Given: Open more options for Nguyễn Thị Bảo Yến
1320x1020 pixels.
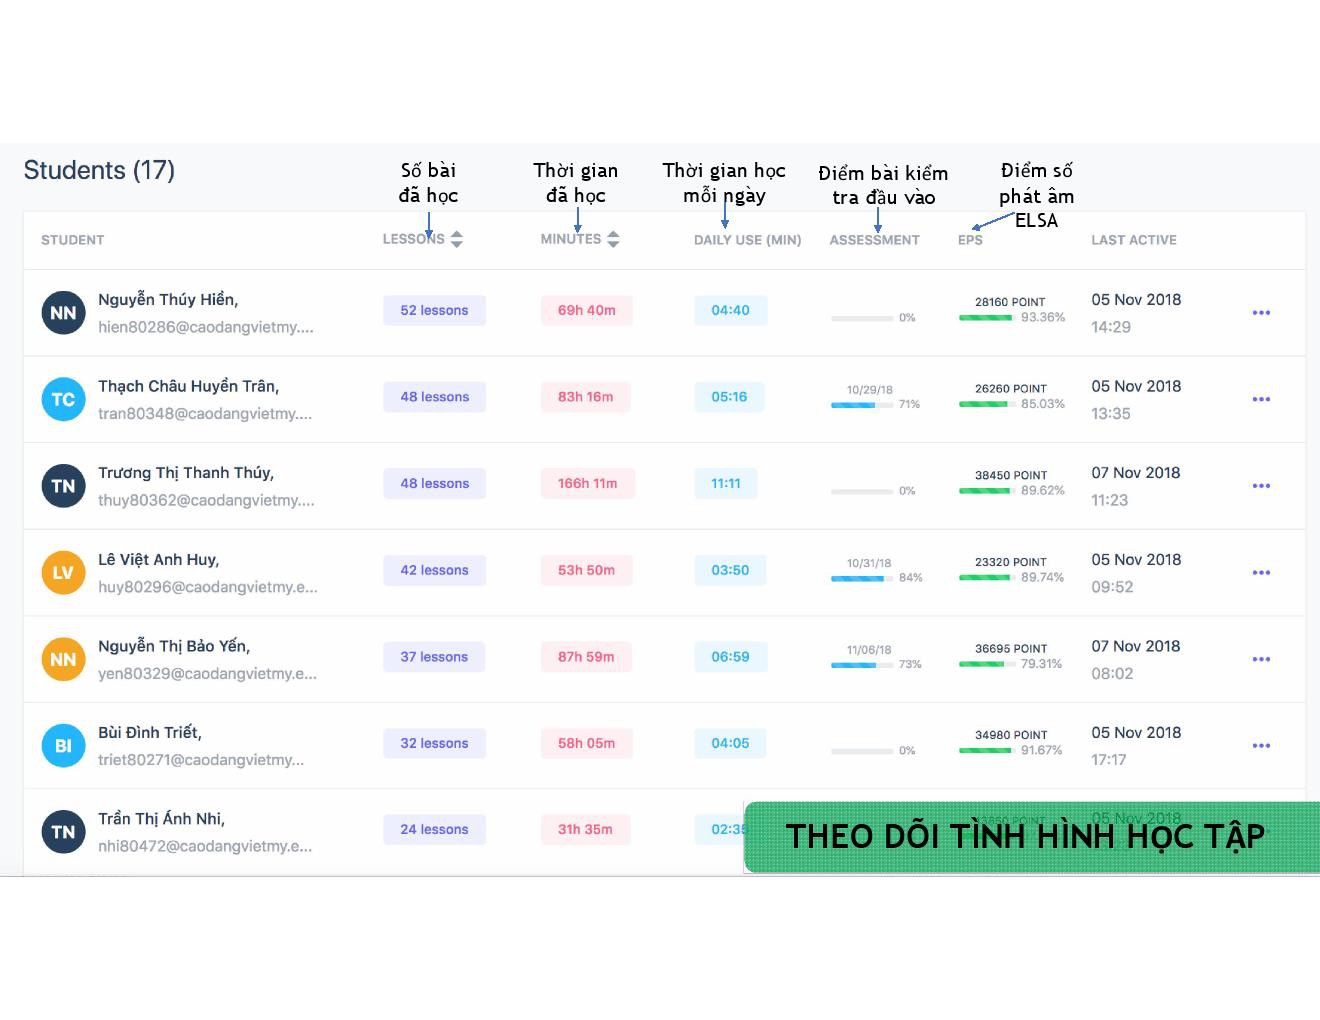Looking at the screenshot, I should tap(1261, 659).
